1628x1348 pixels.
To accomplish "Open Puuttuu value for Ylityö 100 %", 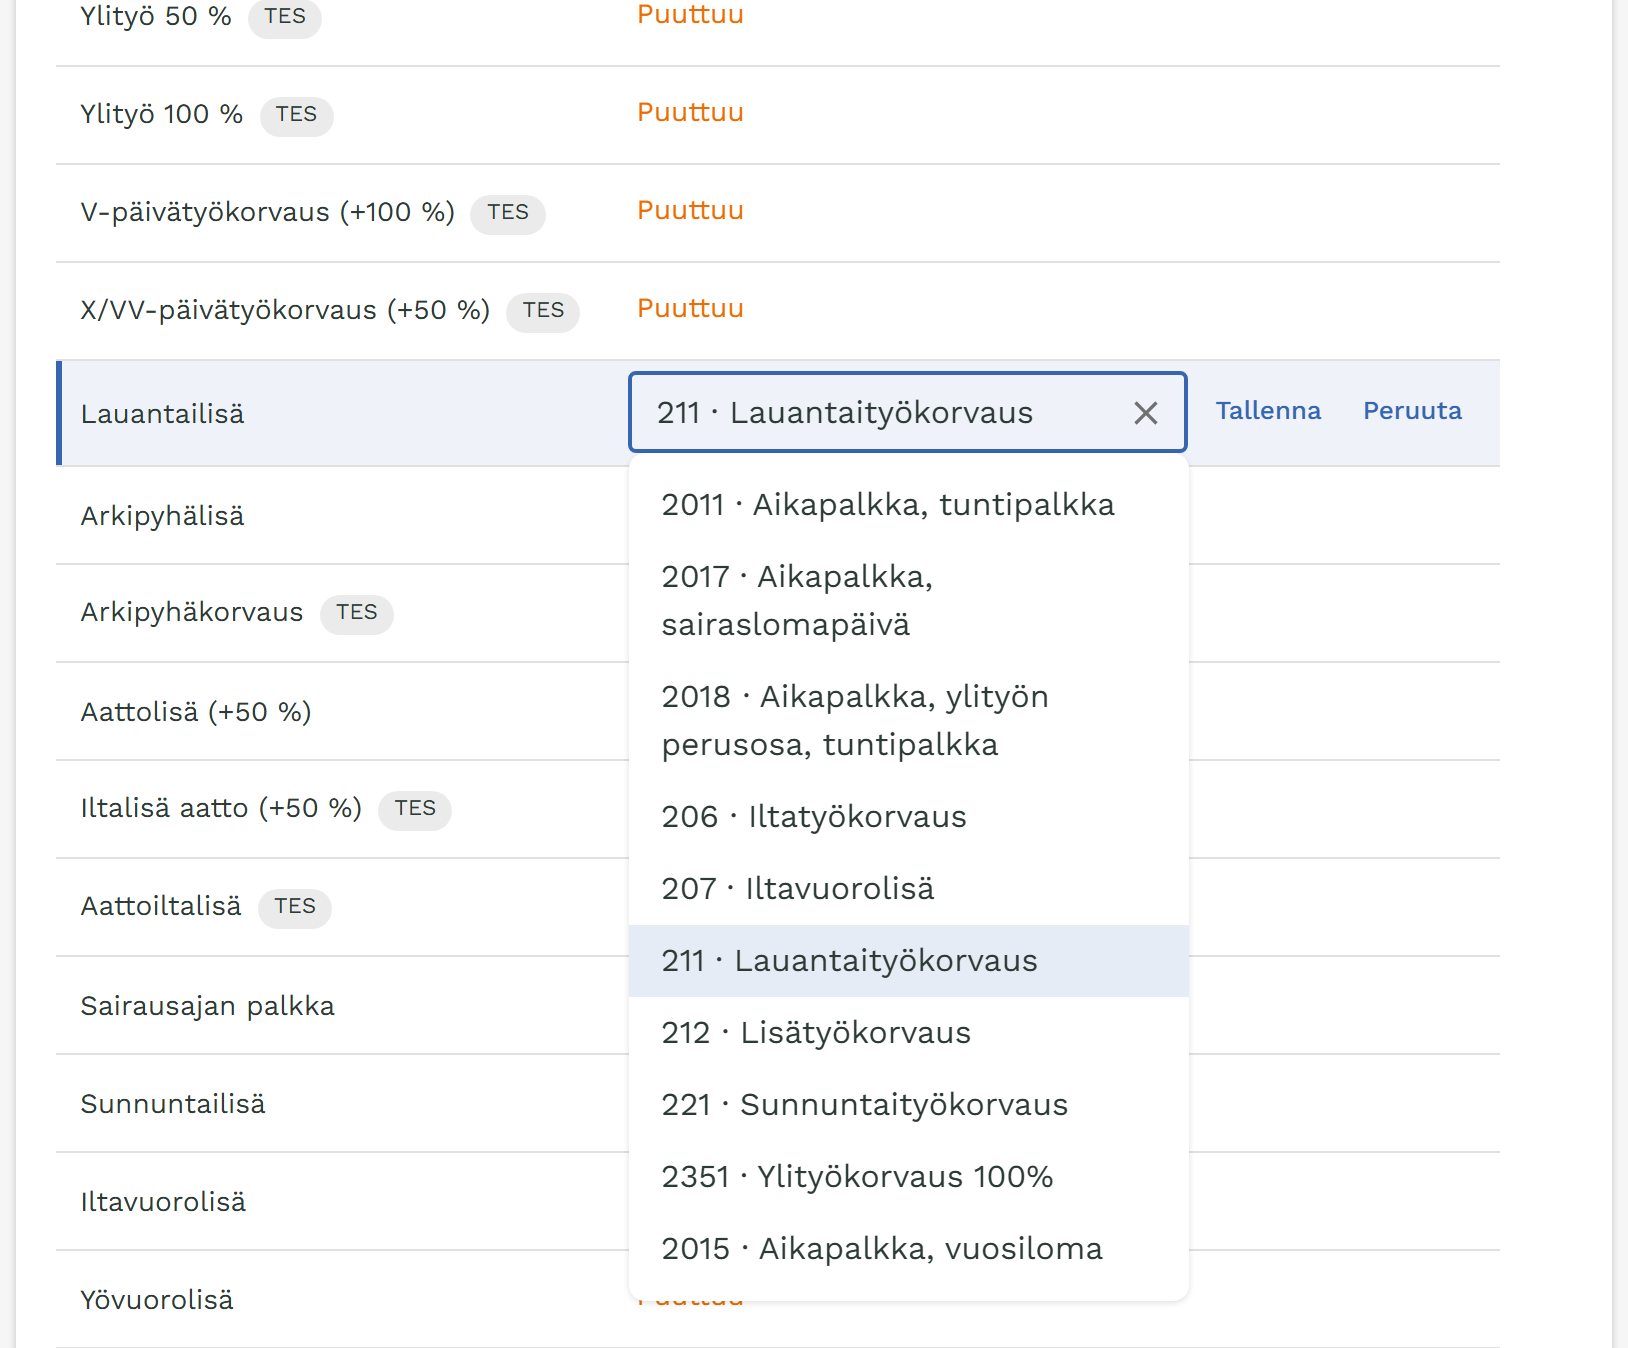I will point(690,112).
